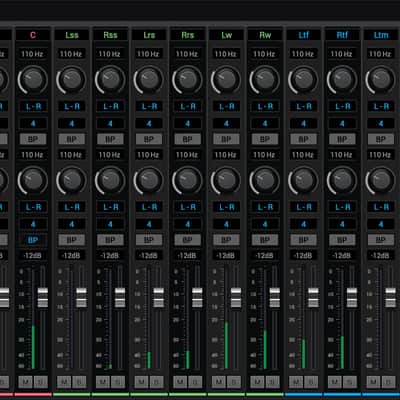This screenshot has height=400, width=400.
Task: Toggle second-filter BP button on Rrs channel
Action: (188, 240)
